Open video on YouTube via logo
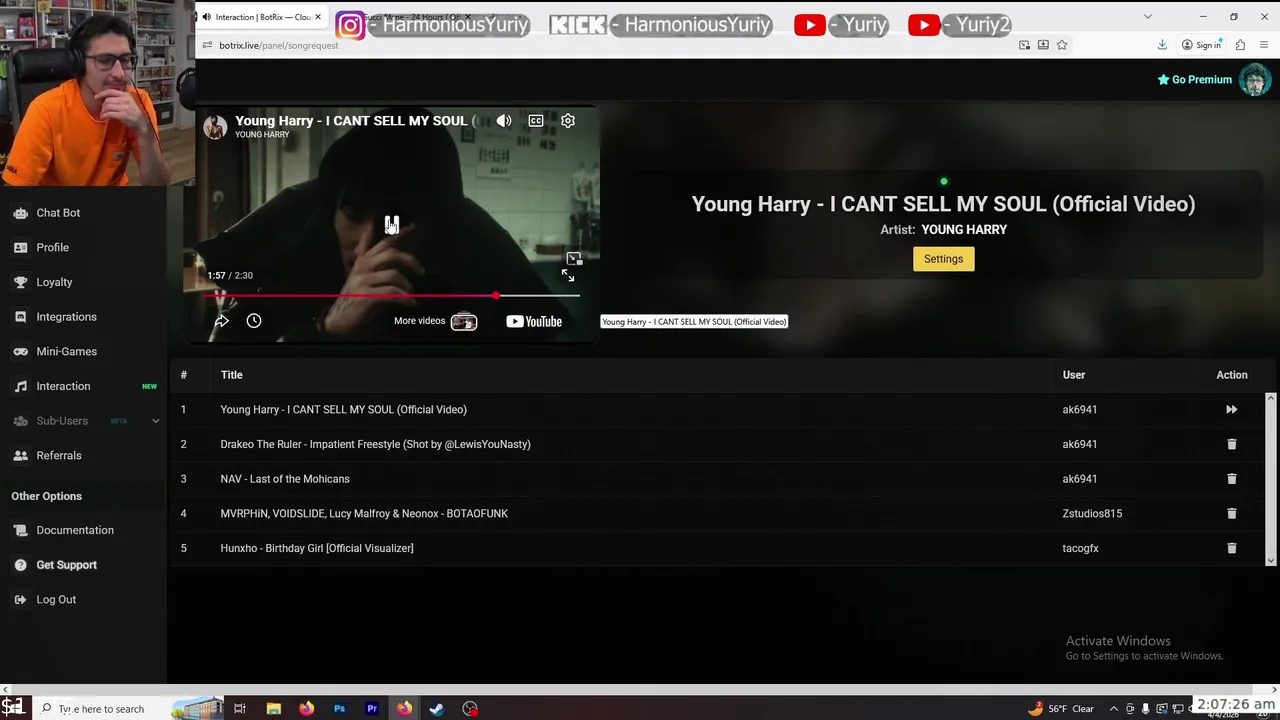This screenshot has height=720, width=1280. (534, 321)
